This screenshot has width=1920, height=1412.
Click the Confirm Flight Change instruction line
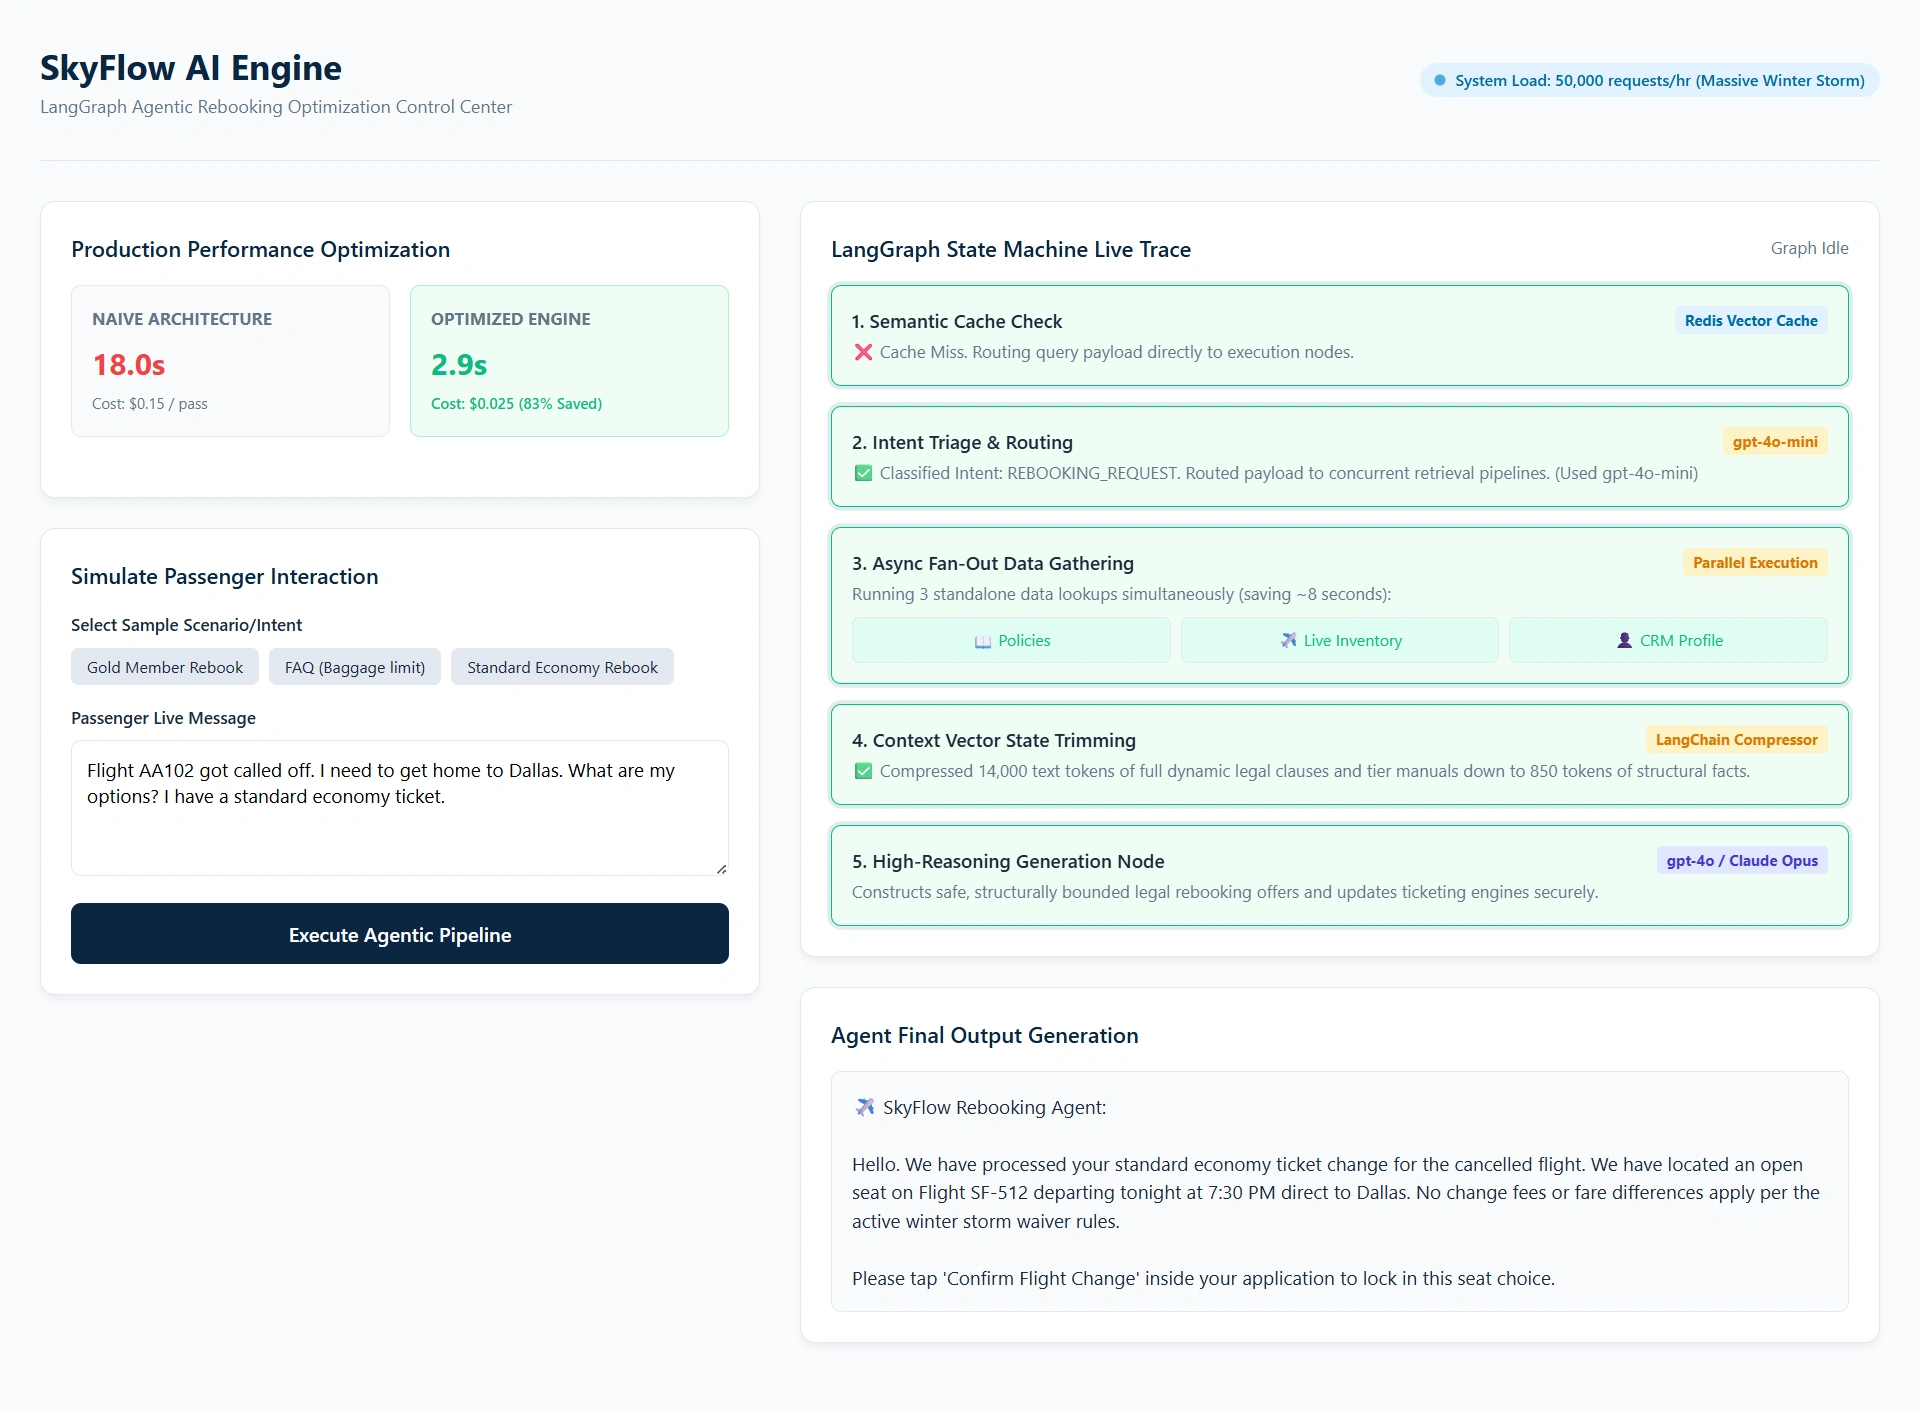(x=1203, y=1278)
